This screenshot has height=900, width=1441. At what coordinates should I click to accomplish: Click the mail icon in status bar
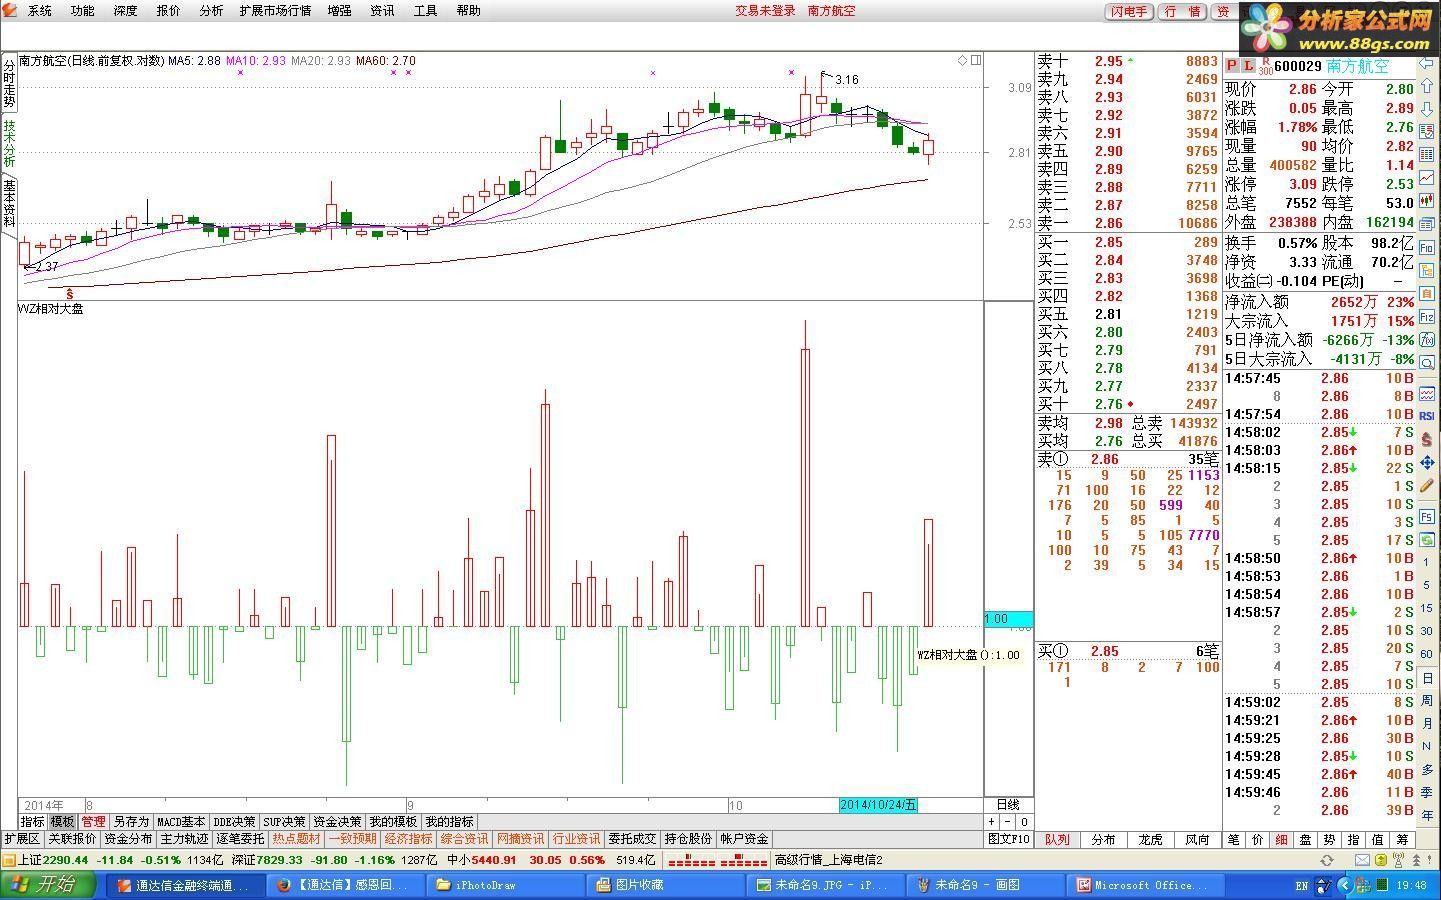1362,860
